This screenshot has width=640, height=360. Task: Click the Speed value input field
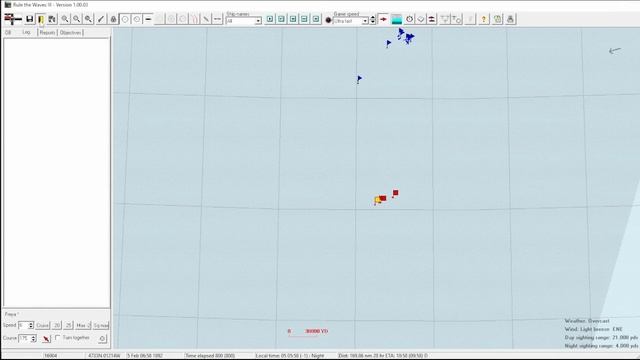pos(23,325)
